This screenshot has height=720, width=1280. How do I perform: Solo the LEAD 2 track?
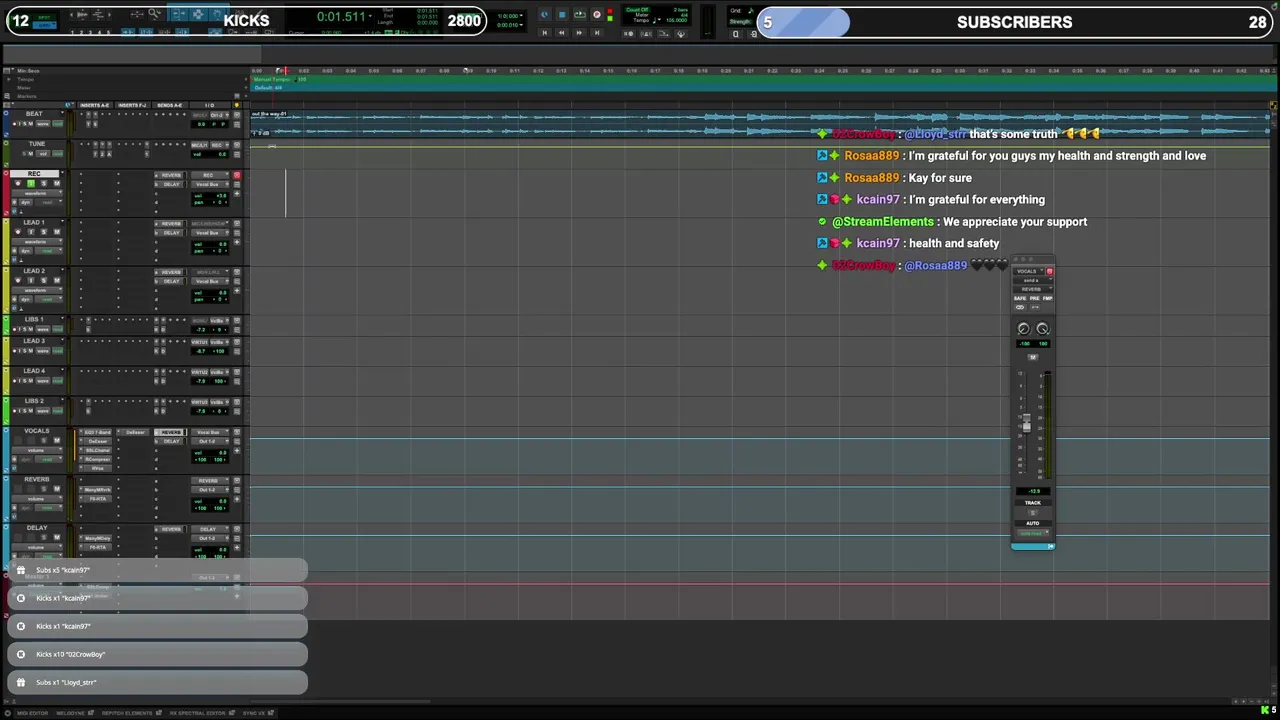[x=44, y=280]
